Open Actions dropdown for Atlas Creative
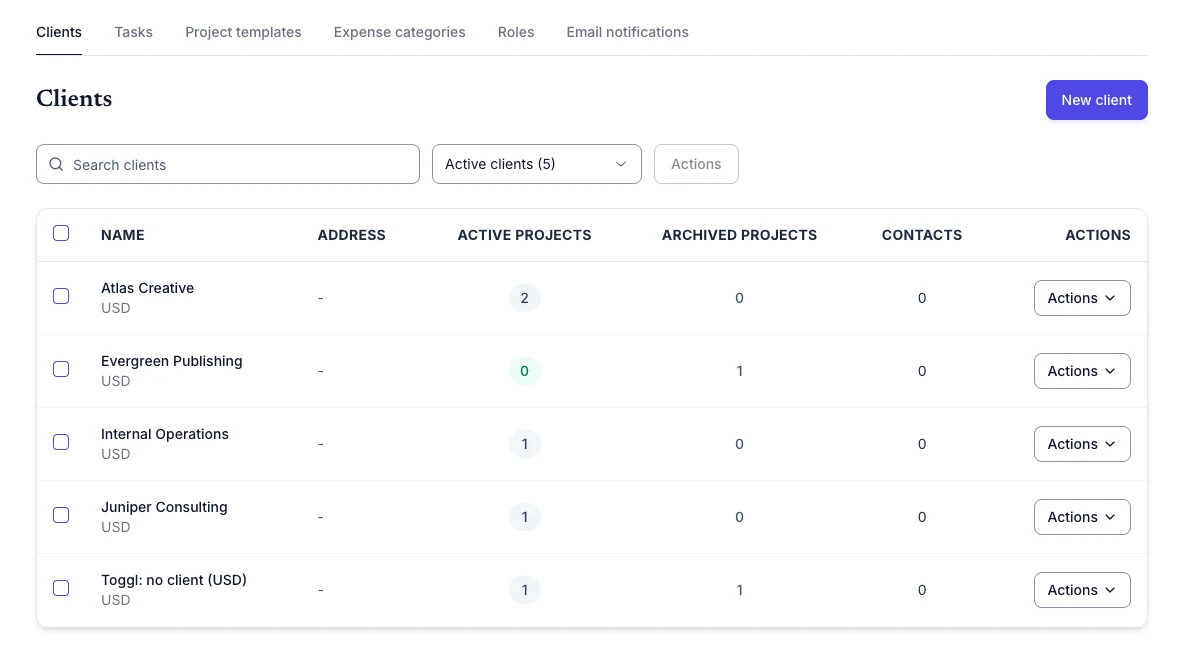This screenshot has height=650, width=1184. pos(1082,298)
